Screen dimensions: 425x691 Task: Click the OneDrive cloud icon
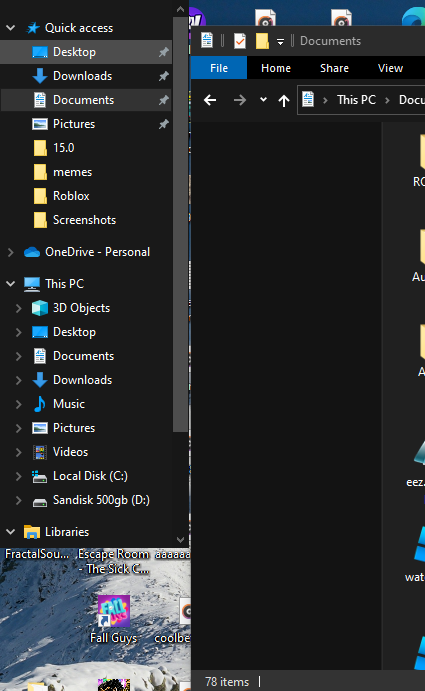32,252
